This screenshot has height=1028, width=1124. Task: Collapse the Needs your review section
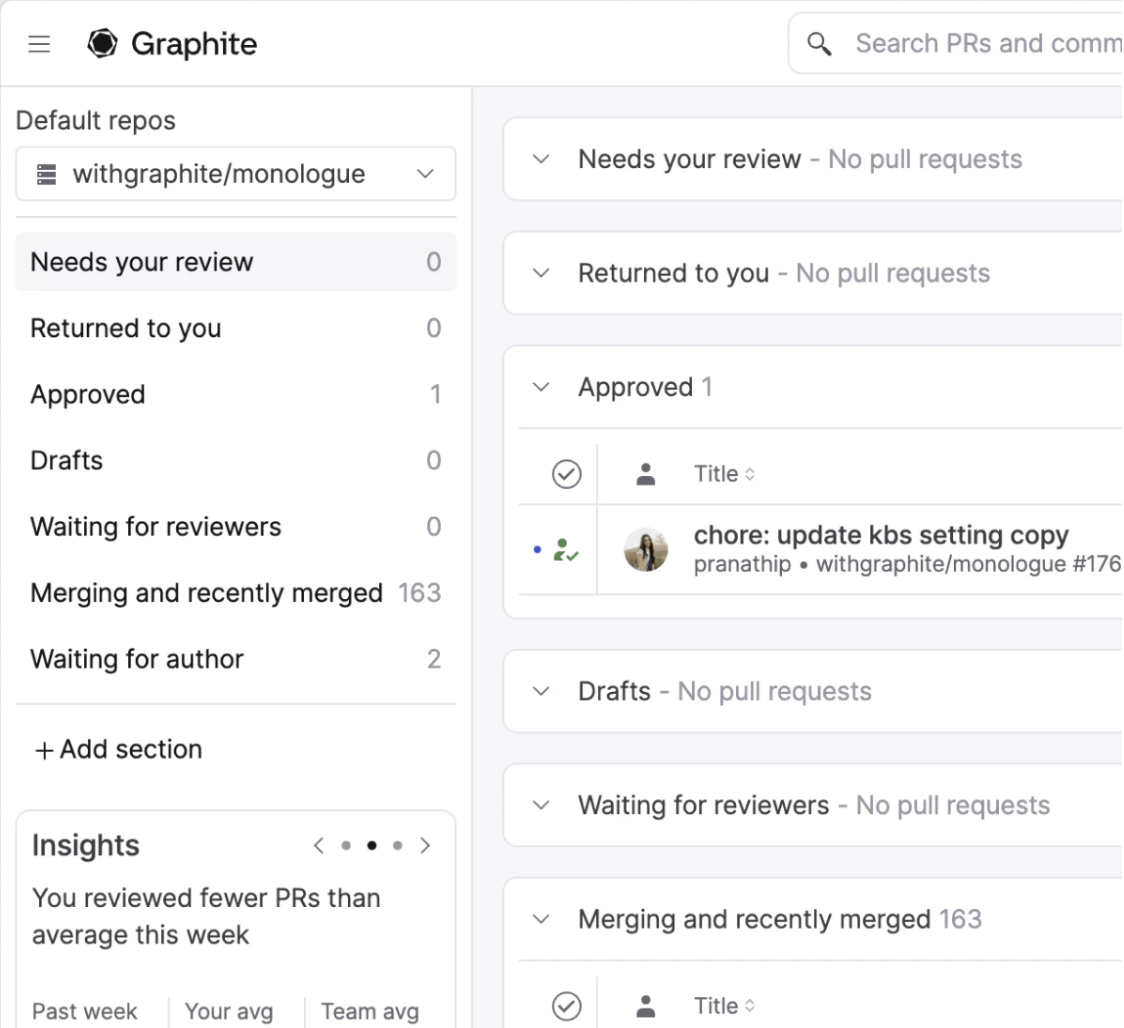(x=540, y=159)
